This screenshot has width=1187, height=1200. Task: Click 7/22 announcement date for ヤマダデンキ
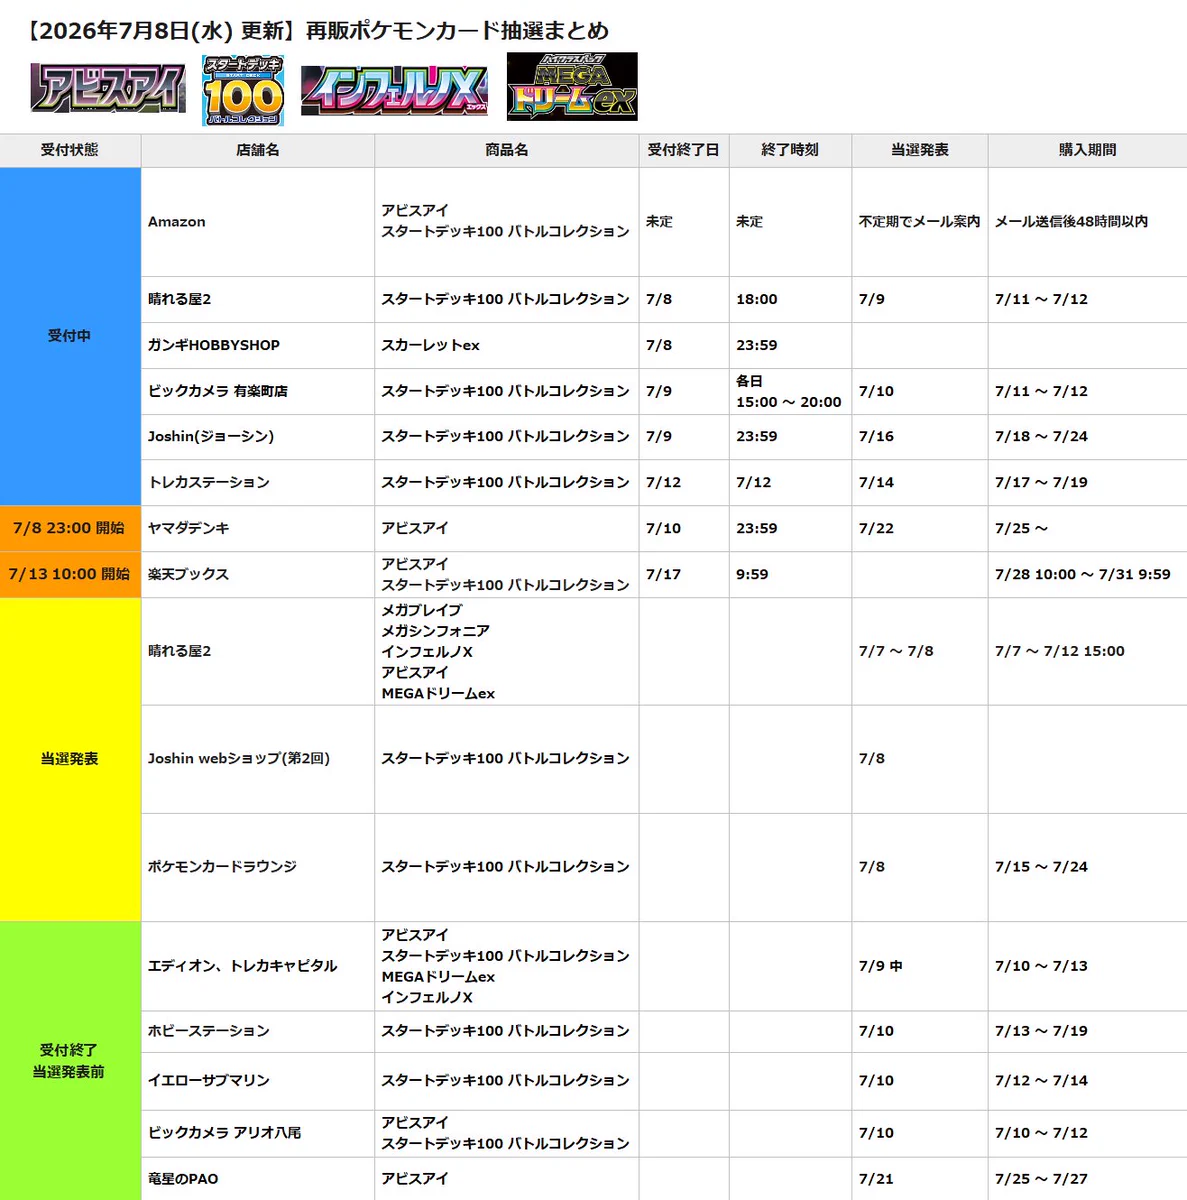[x=877, y=528]
